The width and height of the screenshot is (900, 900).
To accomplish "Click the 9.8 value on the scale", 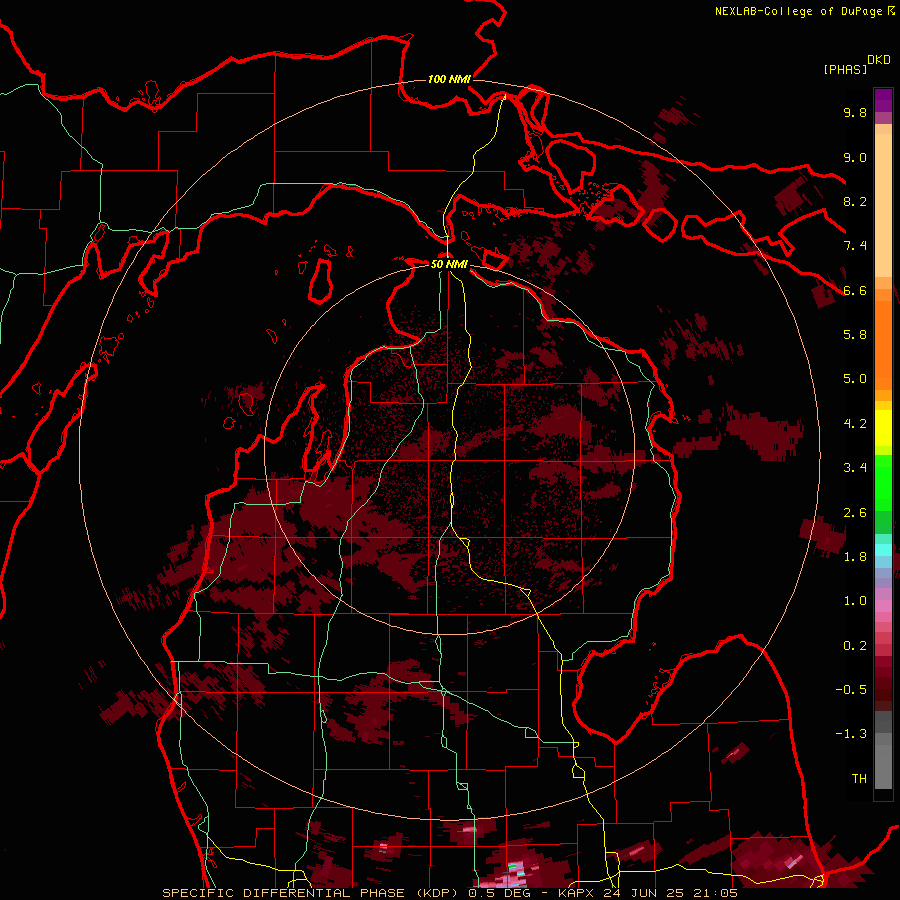I will click(855, 112).
